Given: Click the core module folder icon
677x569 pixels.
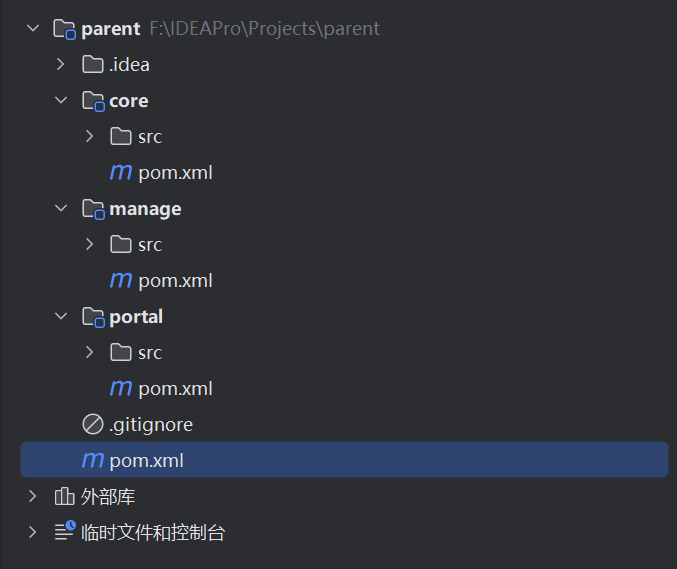Looking at the screenshot, I should 93,101.
